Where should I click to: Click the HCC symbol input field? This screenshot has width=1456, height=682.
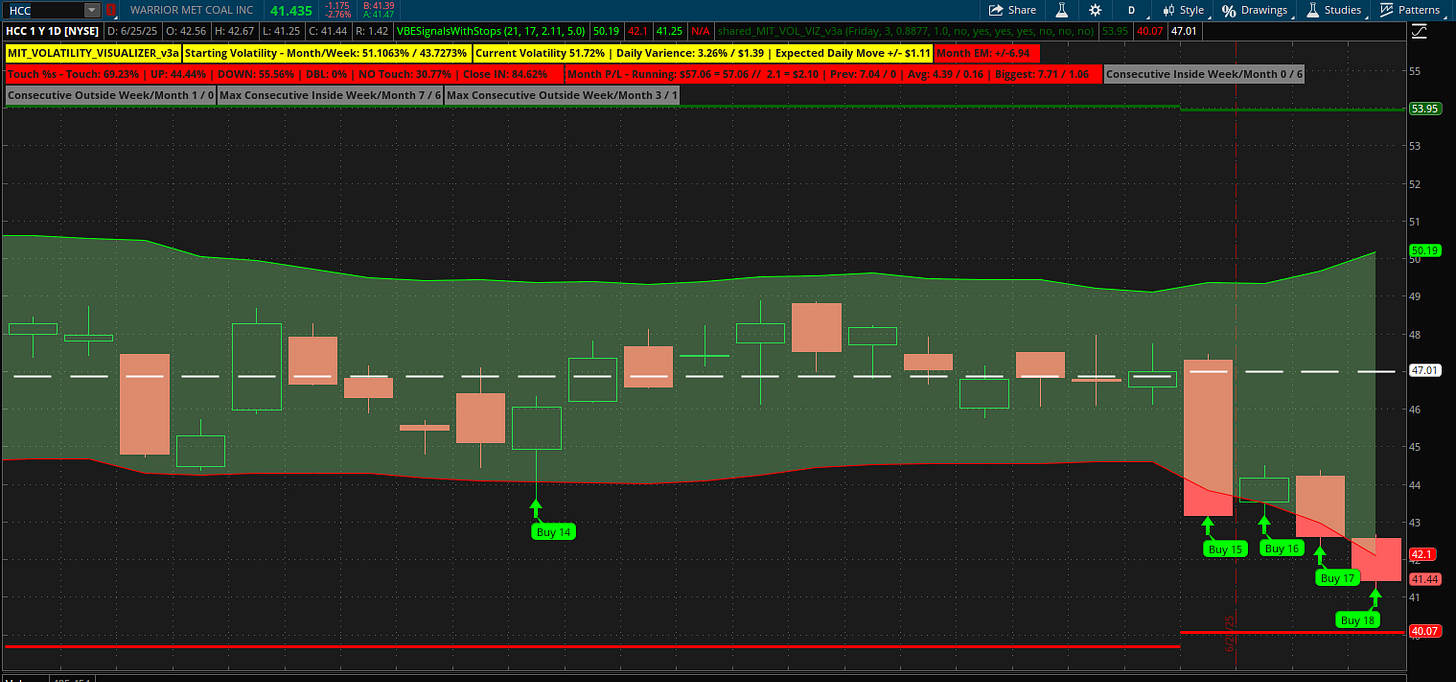coord(43,10)
